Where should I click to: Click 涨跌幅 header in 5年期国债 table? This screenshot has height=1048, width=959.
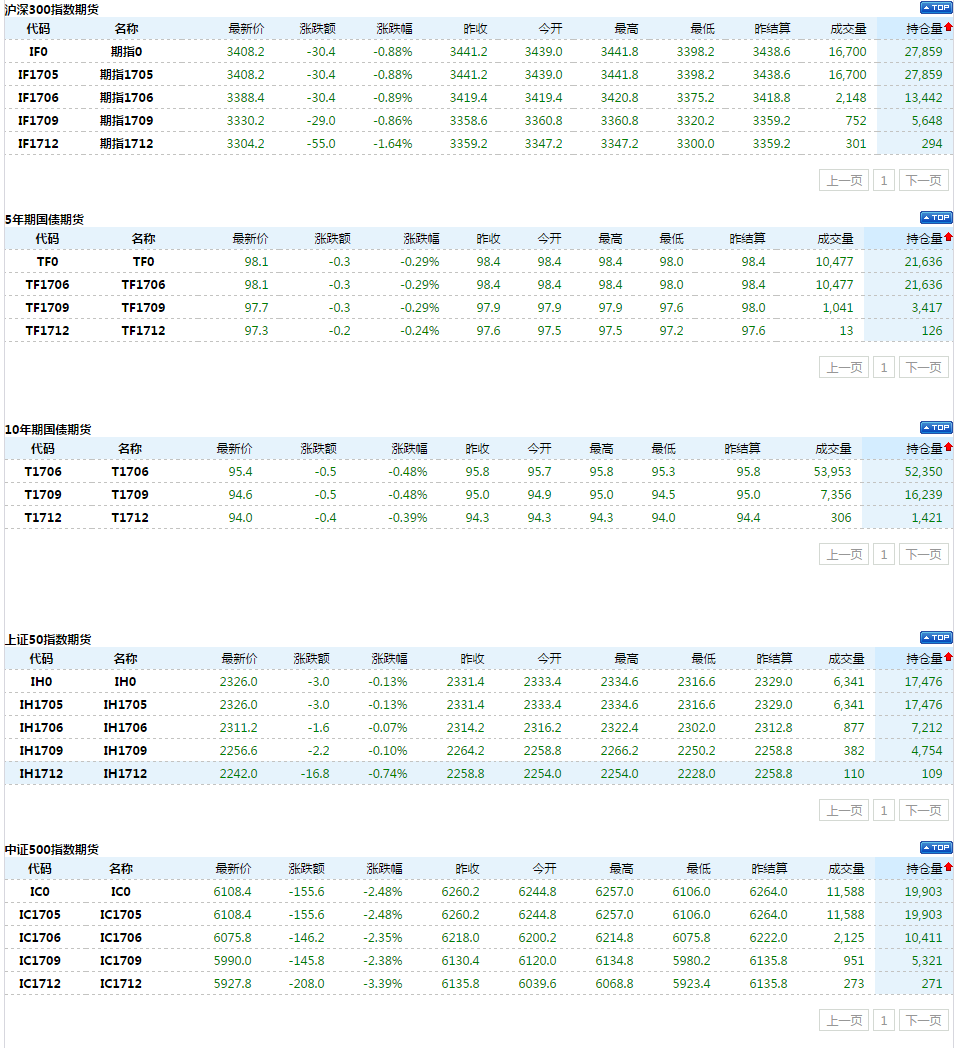click(421, 239)
